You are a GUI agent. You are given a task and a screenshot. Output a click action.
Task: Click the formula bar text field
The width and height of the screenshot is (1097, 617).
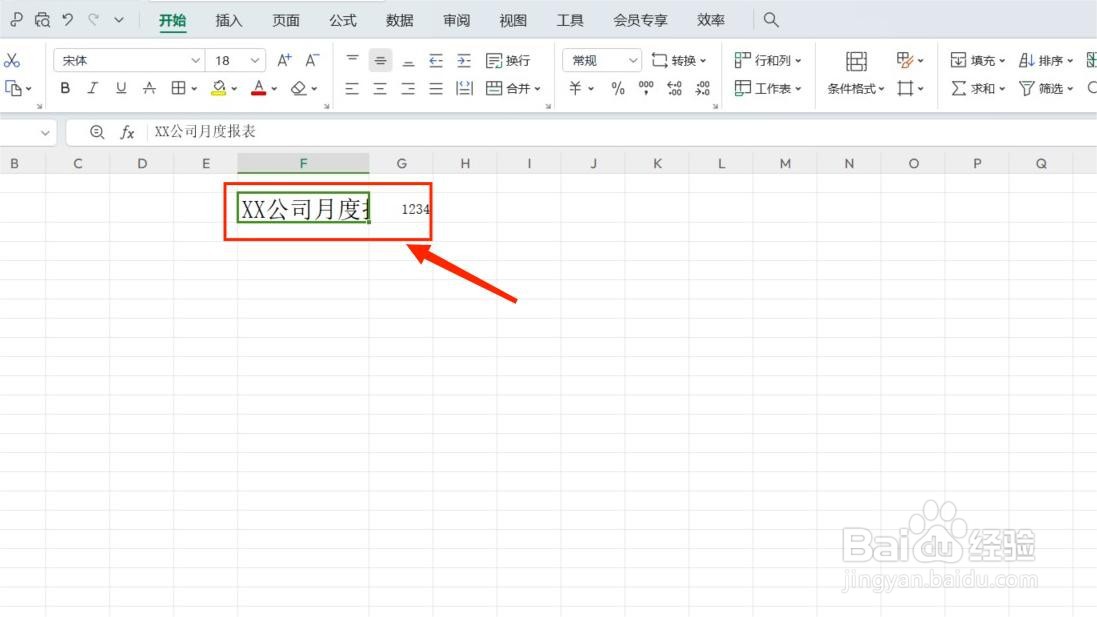pyautogui.click(x=623, y=132)
